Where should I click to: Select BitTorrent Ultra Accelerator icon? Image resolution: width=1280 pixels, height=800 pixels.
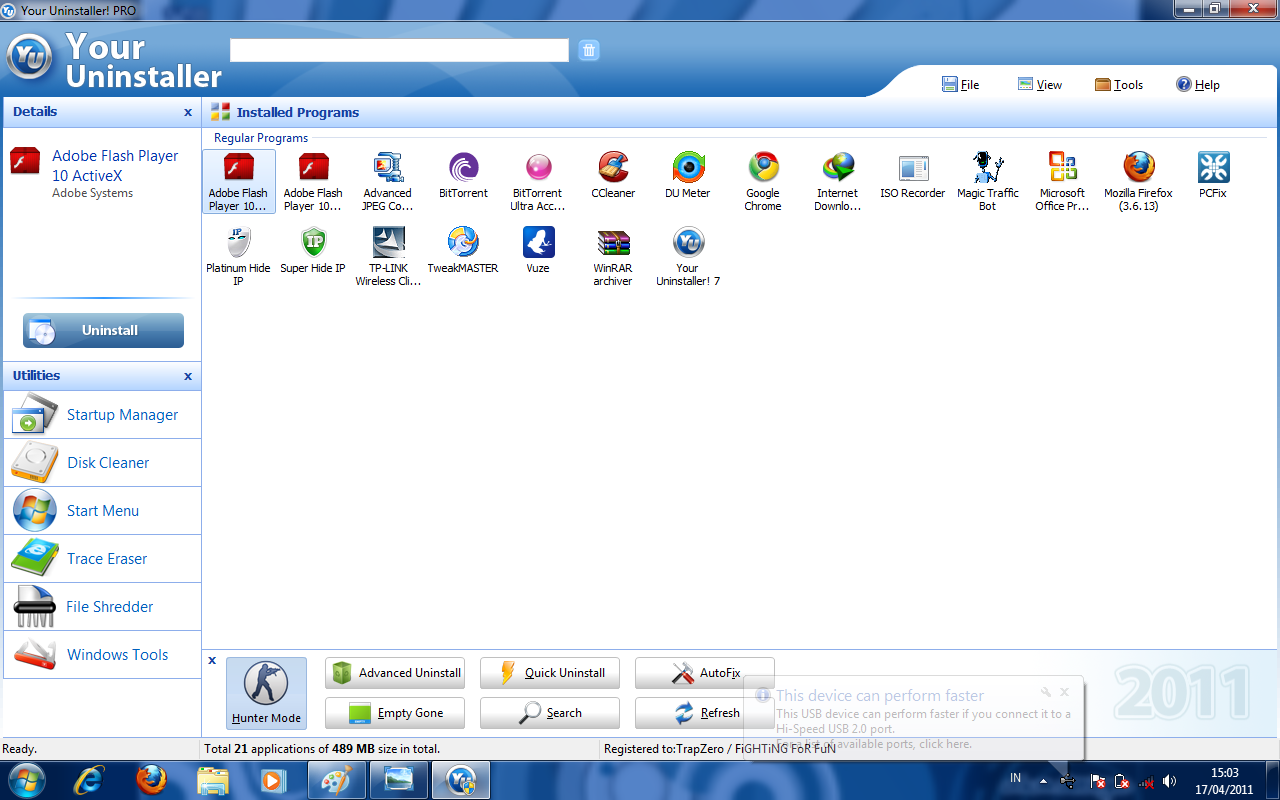pyautogui.click(x=538, y=182)
